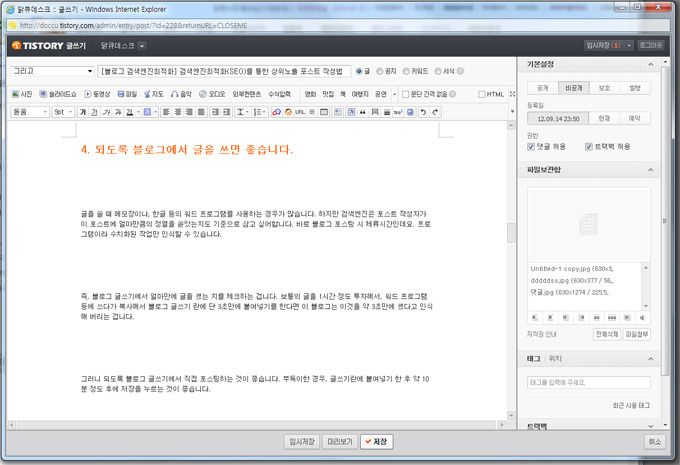The image size is (680, 465).
Task: Collapse the 기본설정 panel
Action: [651, 65]
